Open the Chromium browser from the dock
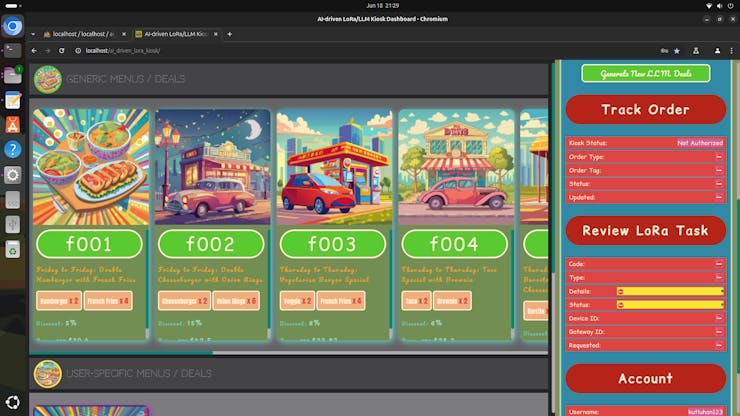740x416 pixels. click(13, 26)
